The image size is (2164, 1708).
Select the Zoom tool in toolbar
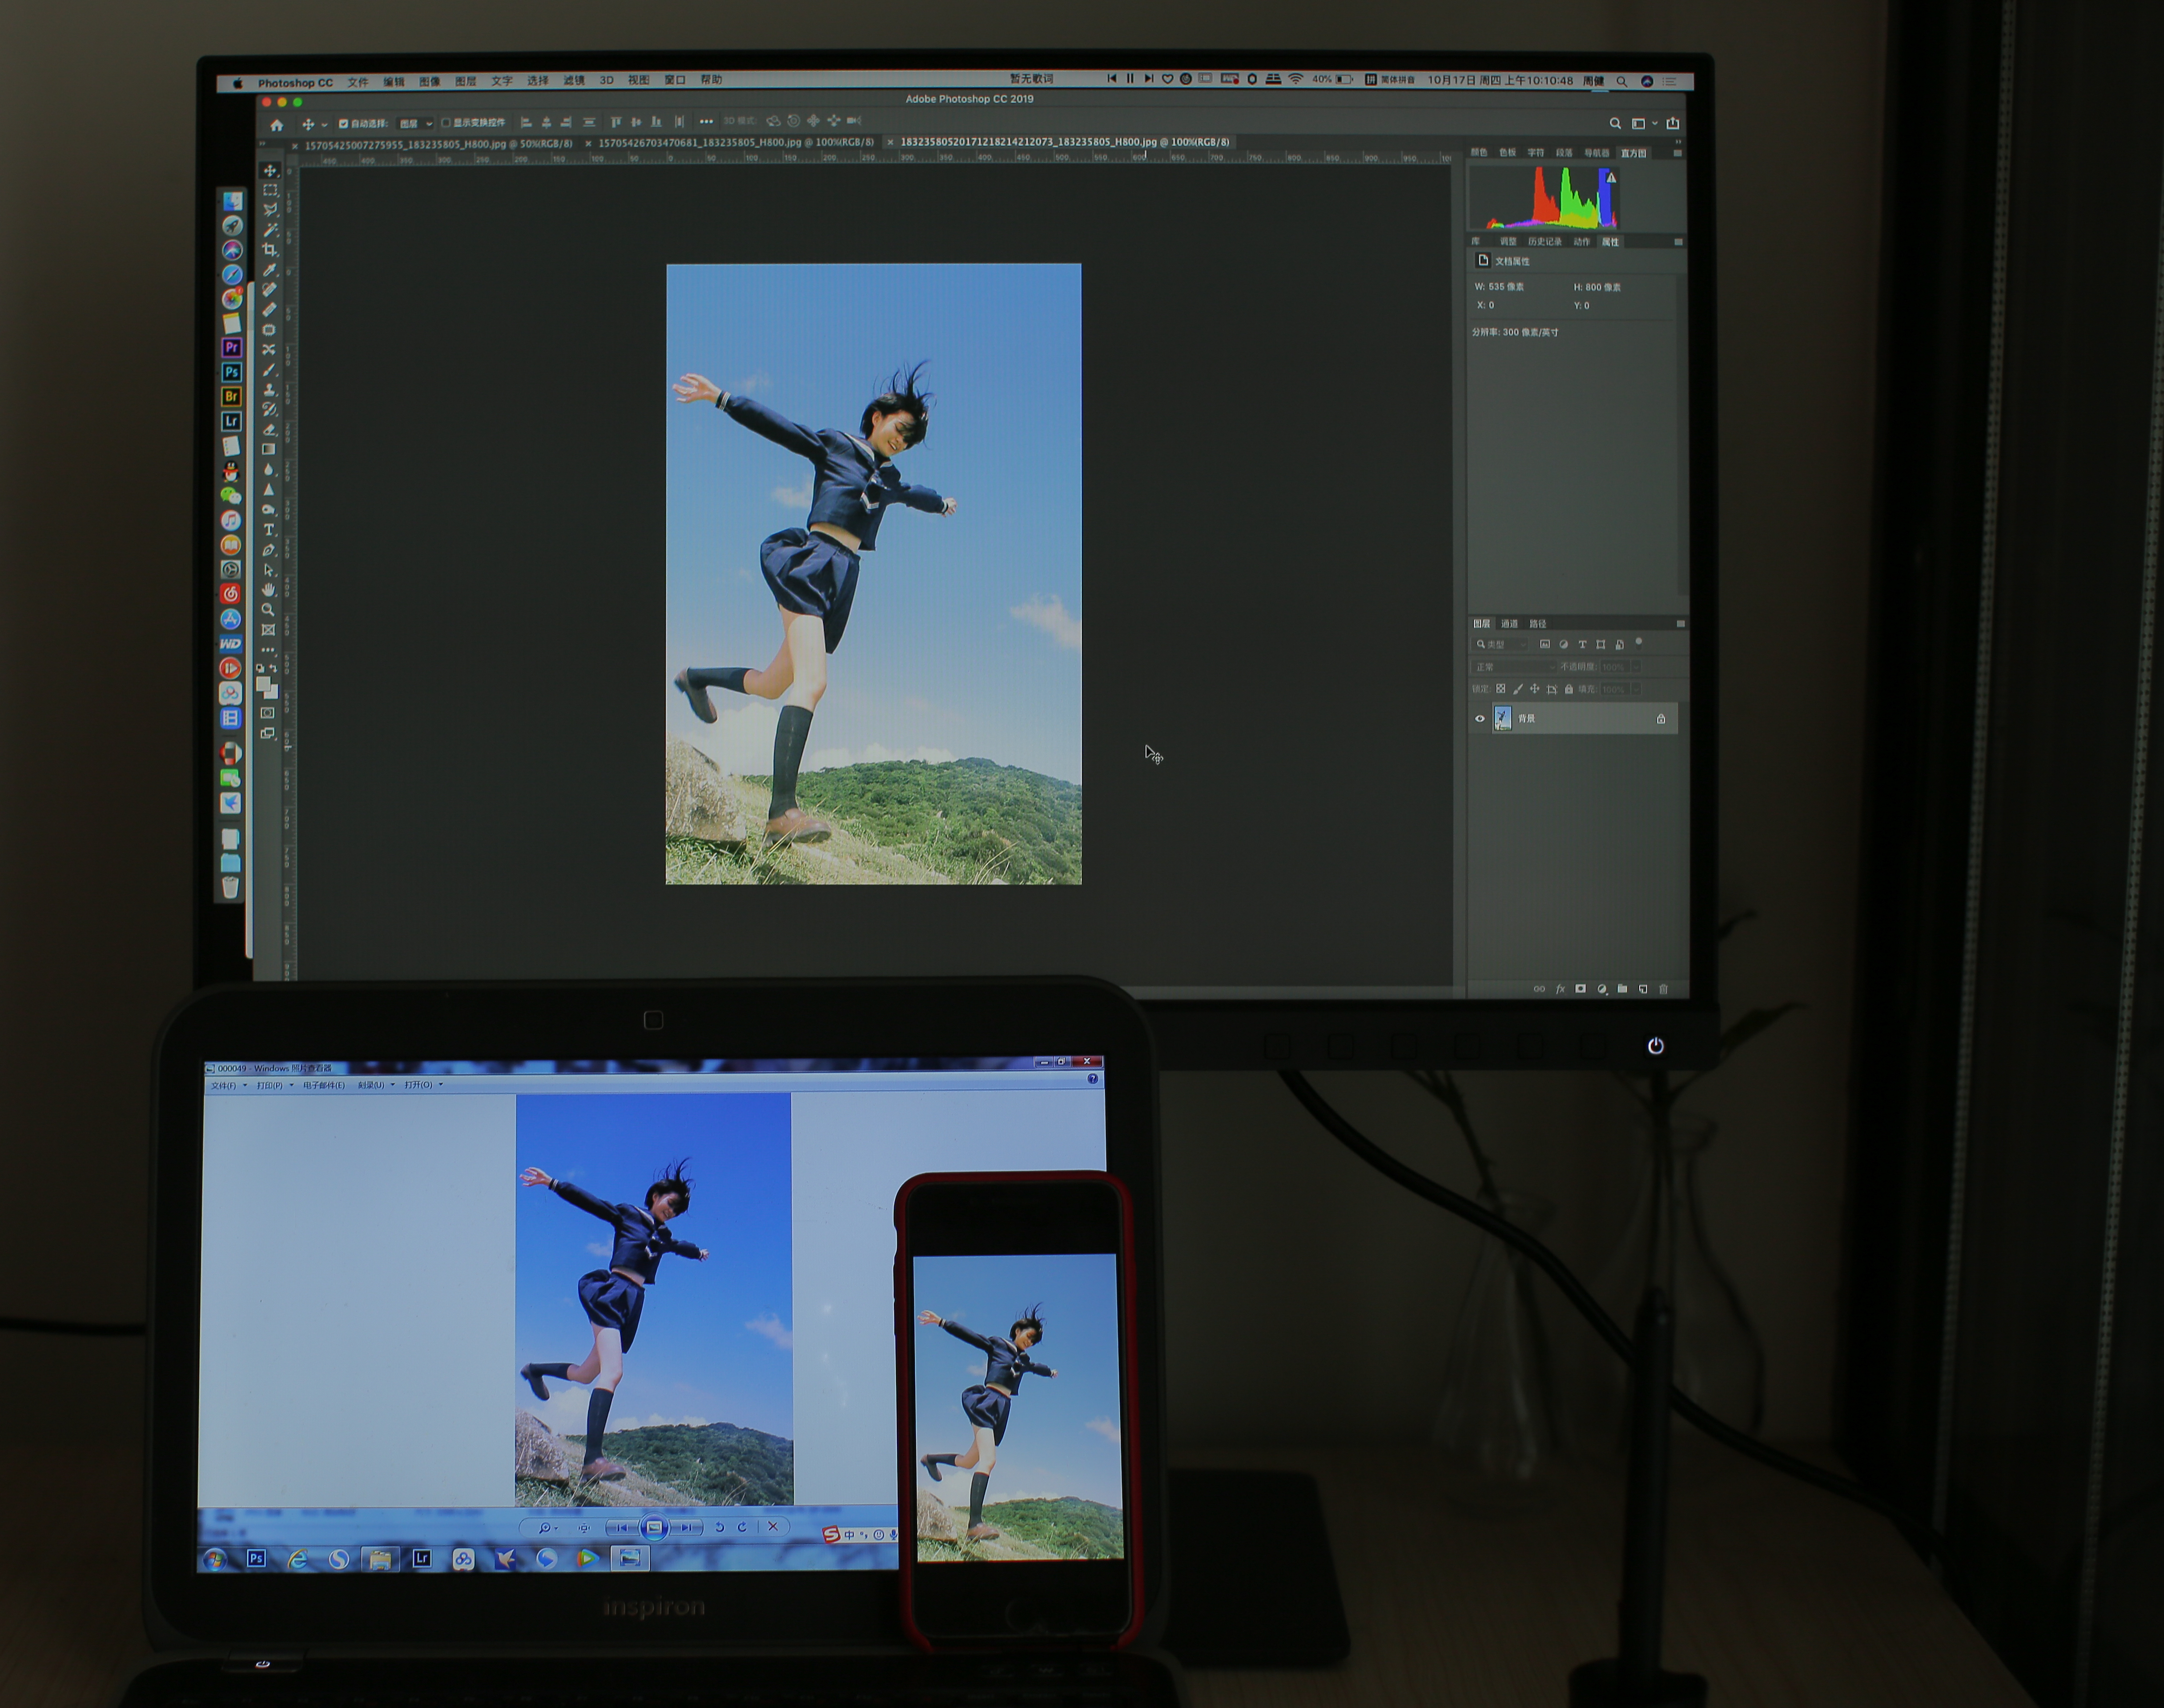click(x=268, y=609)
